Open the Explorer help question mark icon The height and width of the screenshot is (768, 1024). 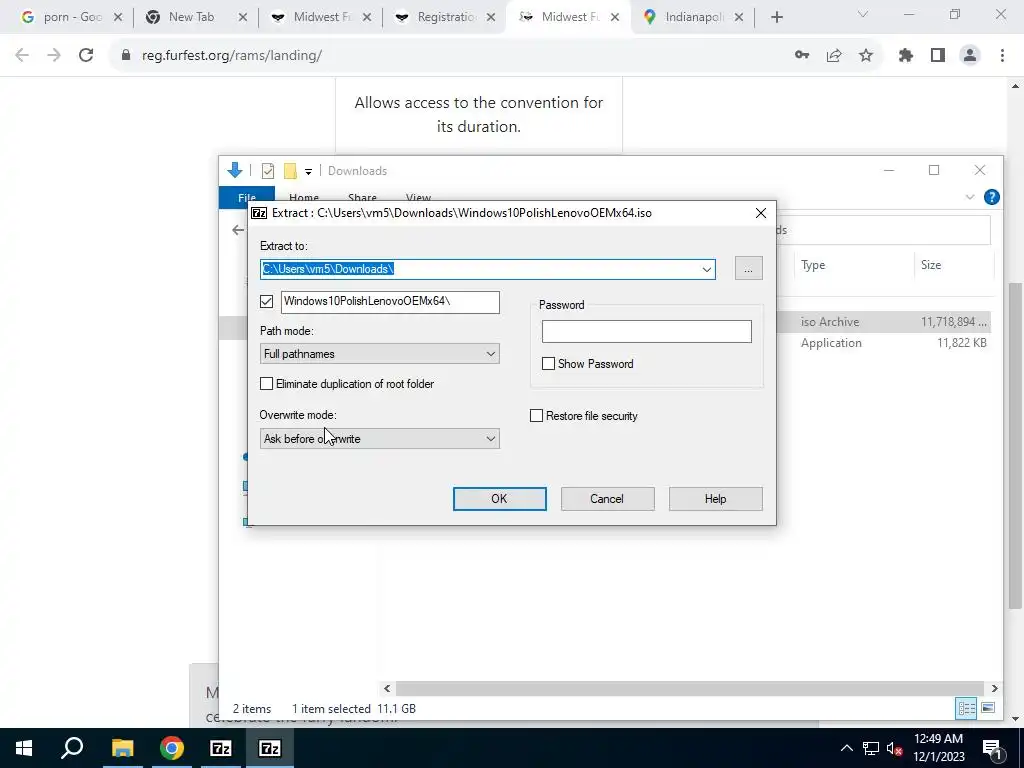coord(991,197)
